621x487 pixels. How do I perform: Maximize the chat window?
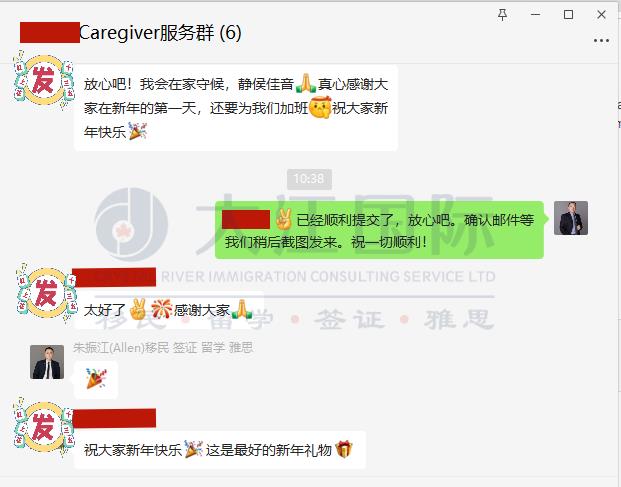[568, 15]
